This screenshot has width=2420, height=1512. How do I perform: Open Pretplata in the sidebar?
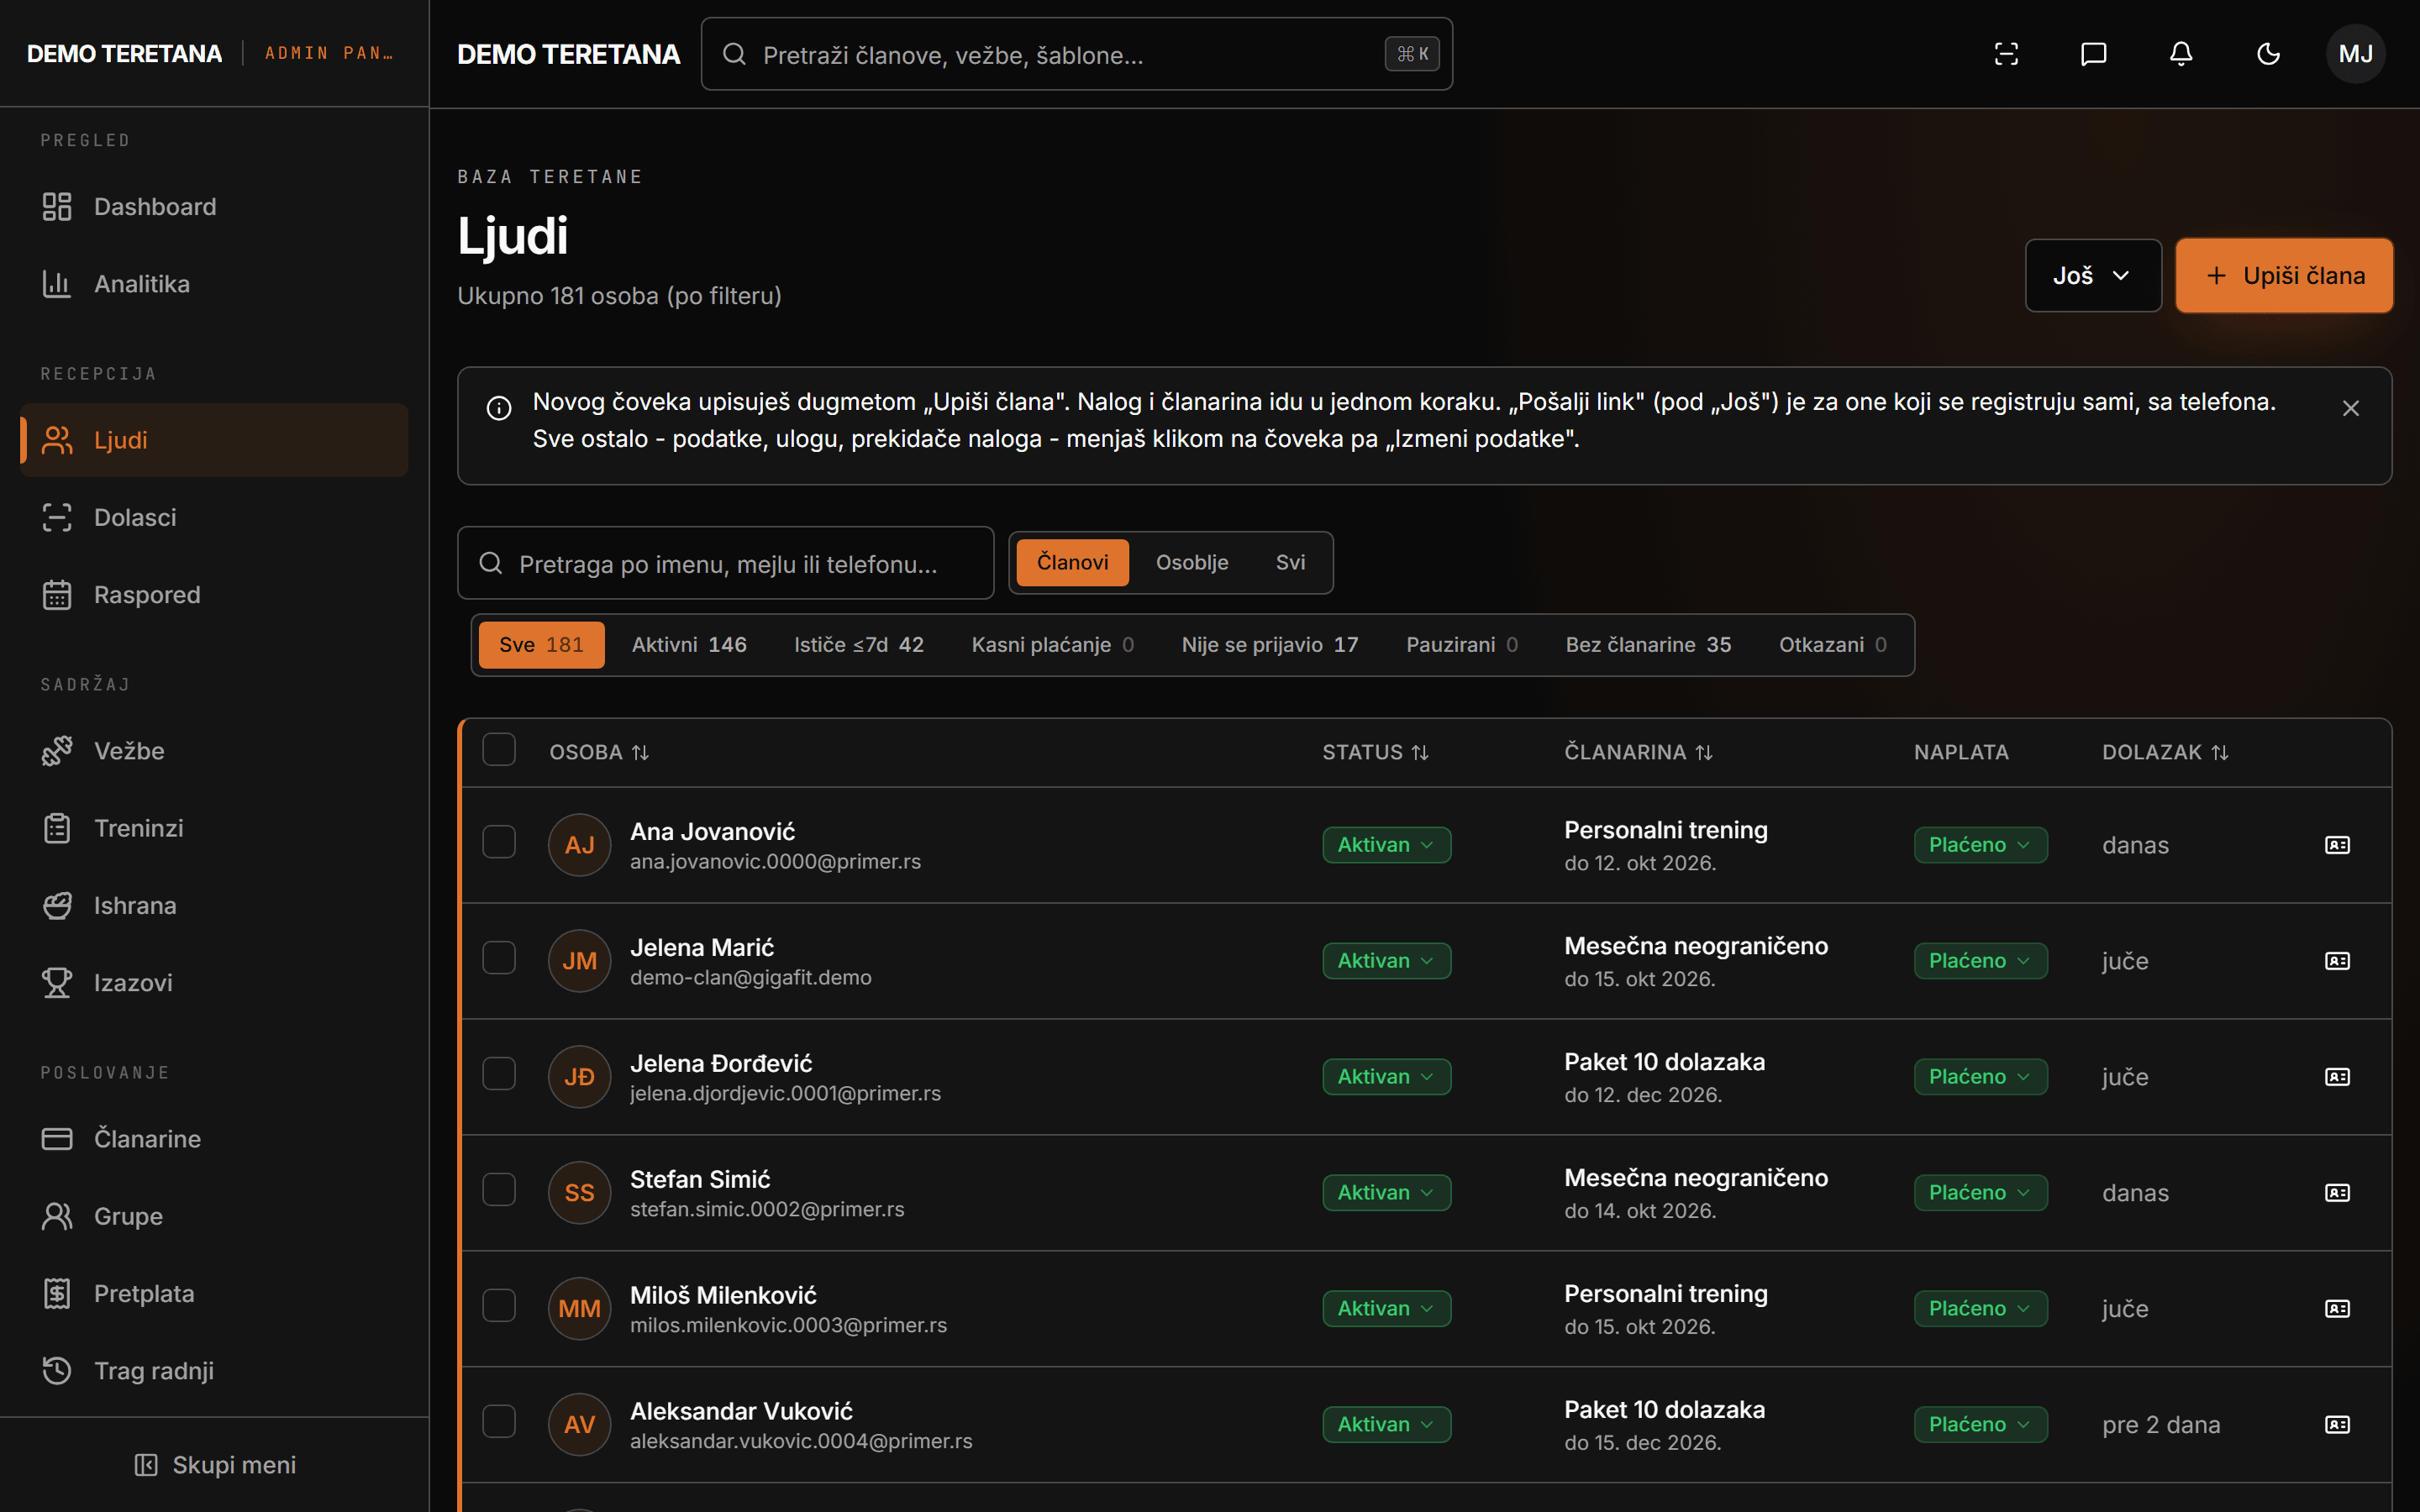[214, 1294]
